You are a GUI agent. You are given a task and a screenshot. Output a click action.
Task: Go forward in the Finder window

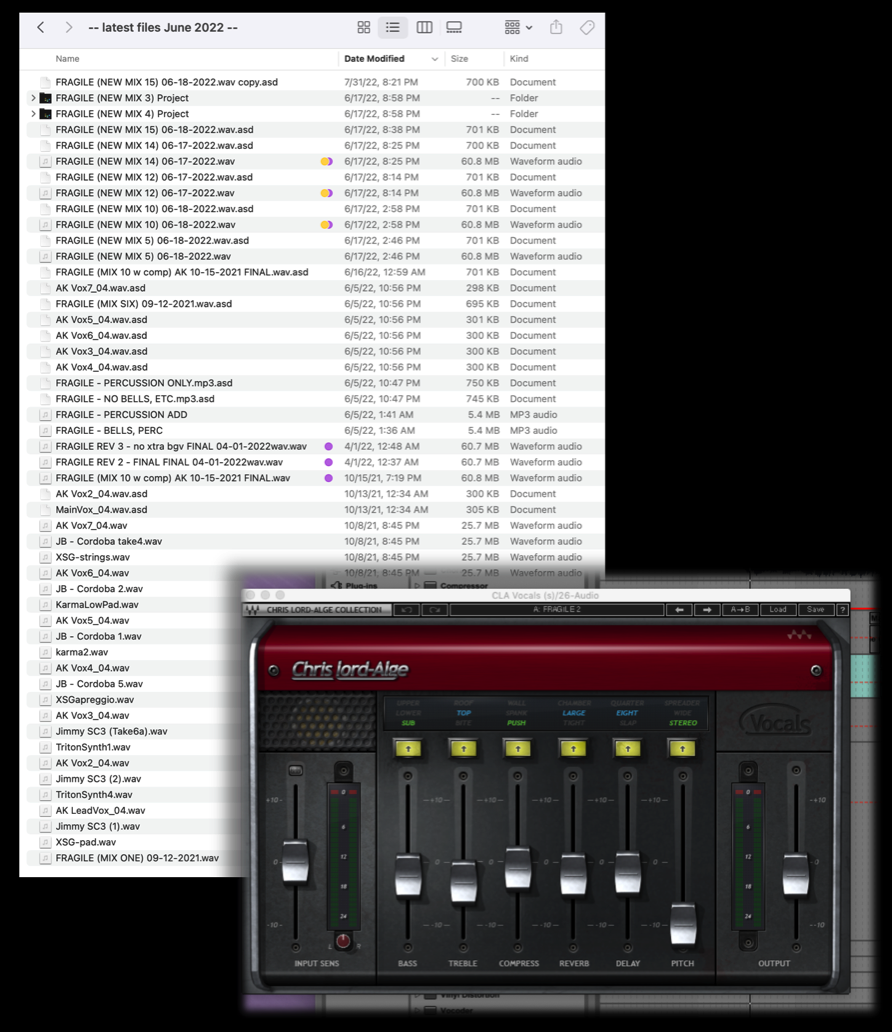(x=68, y=28)
